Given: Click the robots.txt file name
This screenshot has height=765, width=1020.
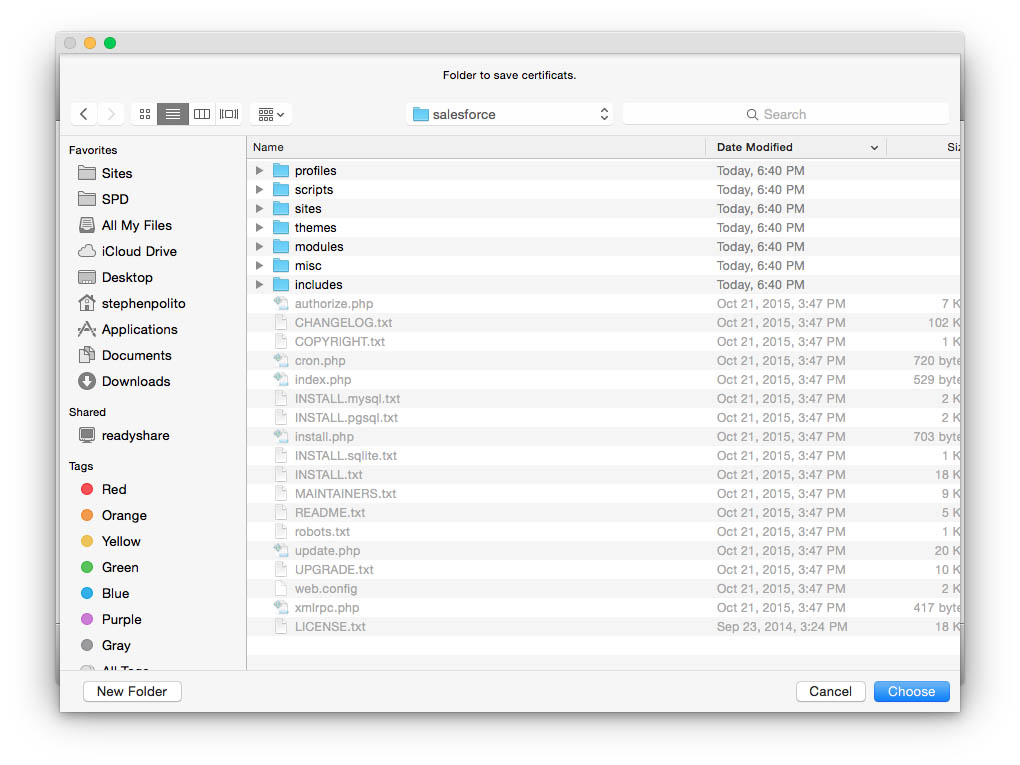Looking at the screenshot, I should pyautogui.click(x=322, y=531).
